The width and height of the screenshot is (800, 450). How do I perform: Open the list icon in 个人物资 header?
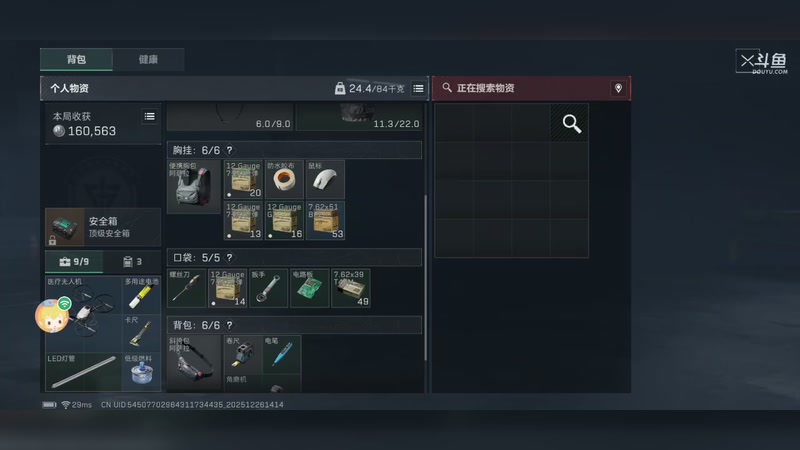tap(418, 89)
